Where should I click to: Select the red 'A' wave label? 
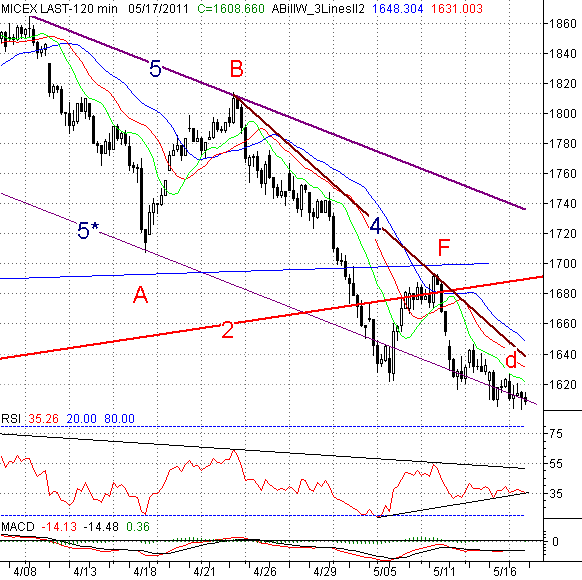click(140, 295)
